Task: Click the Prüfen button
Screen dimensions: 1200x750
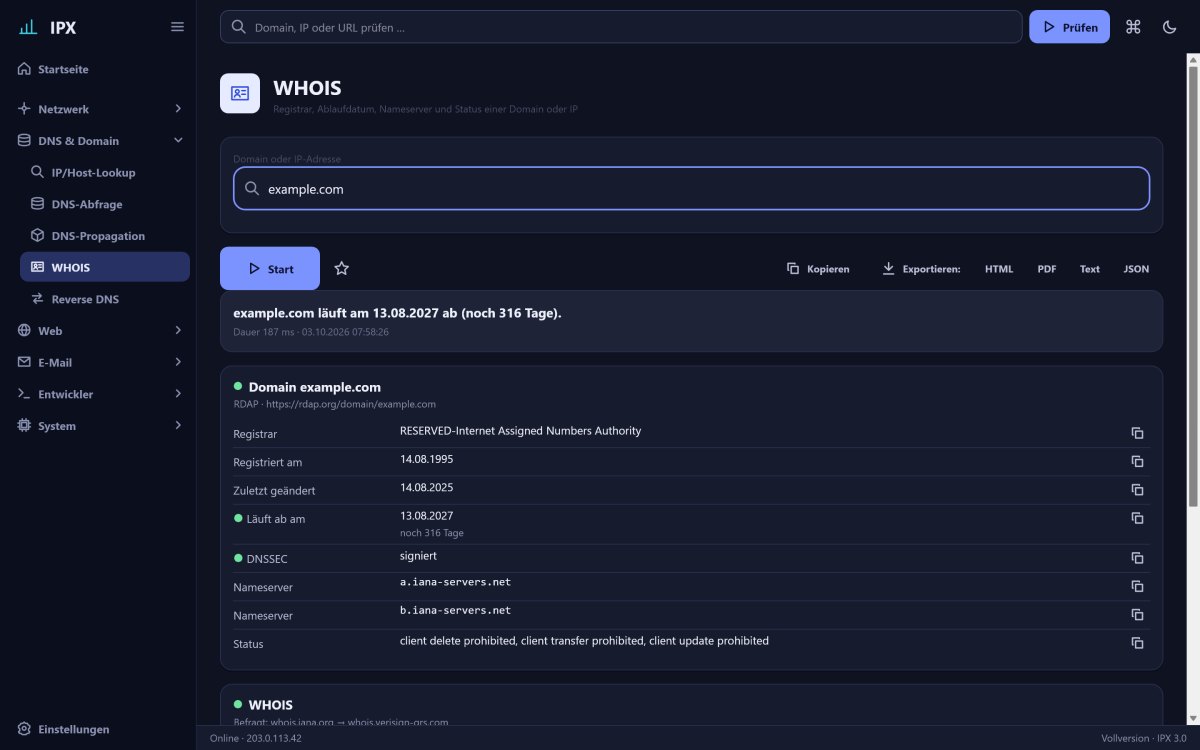Action: pyautogui.click(x=1069, y=27)
